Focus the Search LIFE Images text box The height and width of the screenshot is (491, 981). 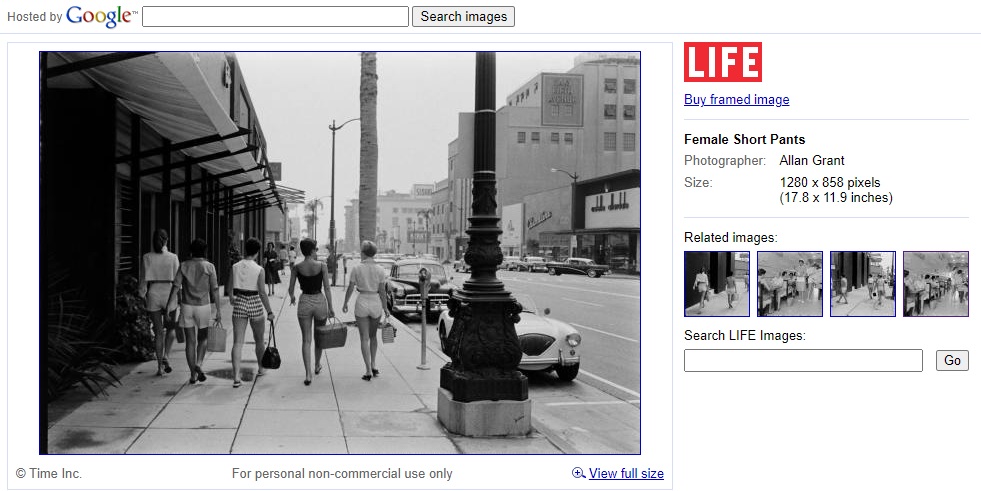803,361
